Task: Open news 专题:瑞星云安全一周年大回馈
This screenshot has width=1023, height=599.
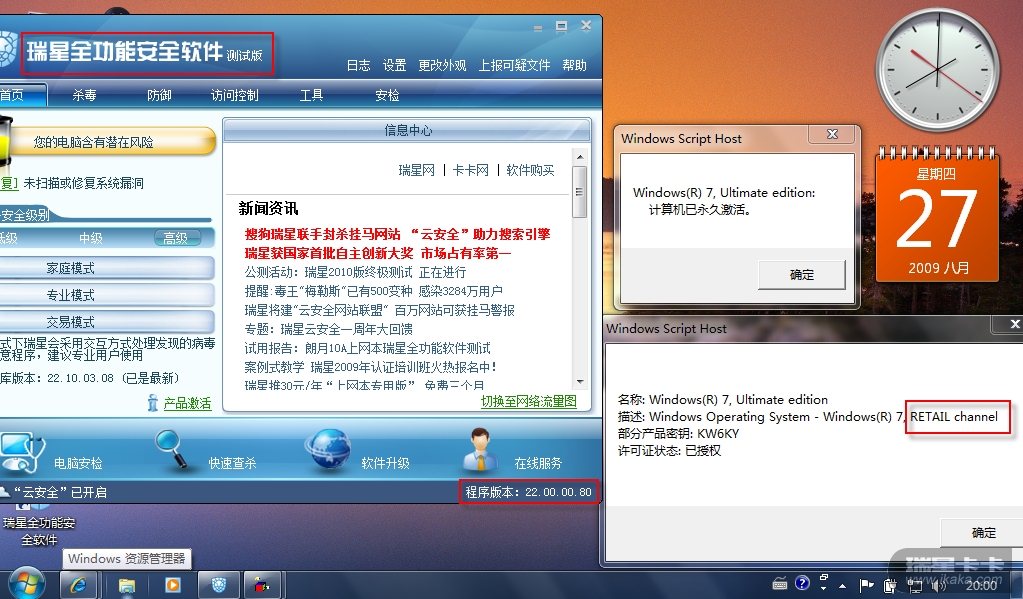Action: coord(328,329)
